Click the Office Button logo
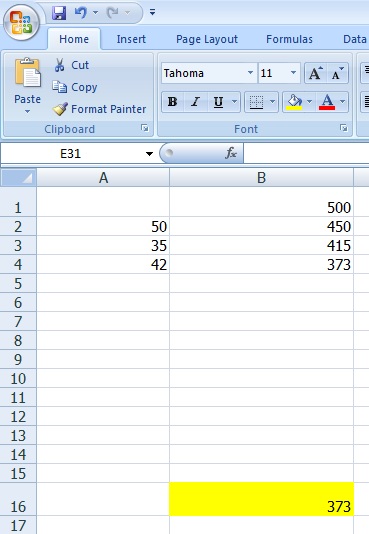The image size is (369, 534). (21, 22)
